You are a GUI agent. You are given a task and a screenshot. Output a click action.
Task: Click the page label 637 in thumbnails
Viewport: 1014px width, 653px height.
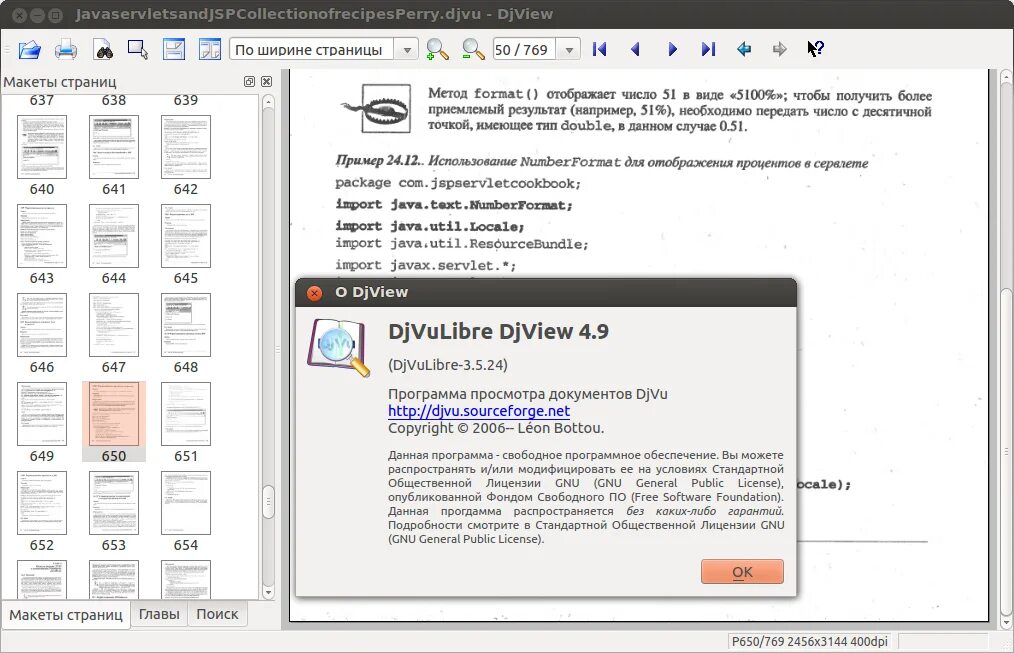pos(42,100)
